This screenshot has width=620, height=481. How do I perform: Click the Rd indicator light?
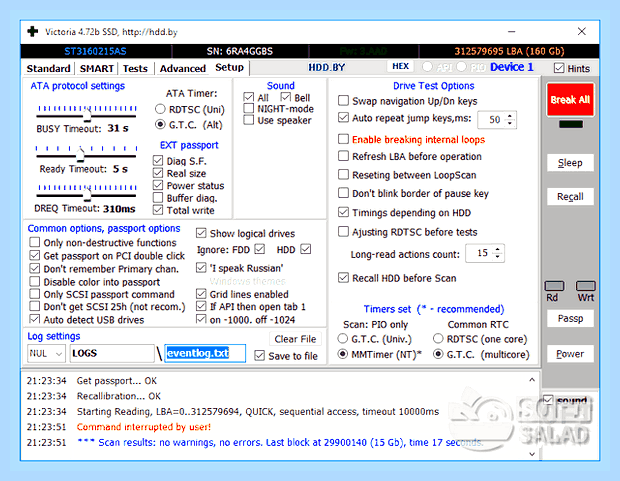coord(554,286)
